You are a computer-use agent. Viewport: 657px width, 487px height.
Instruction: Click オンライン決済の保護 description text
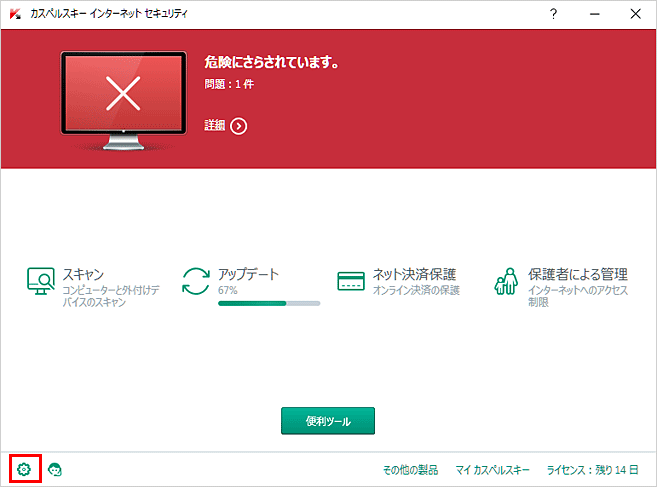coord(416,290)
